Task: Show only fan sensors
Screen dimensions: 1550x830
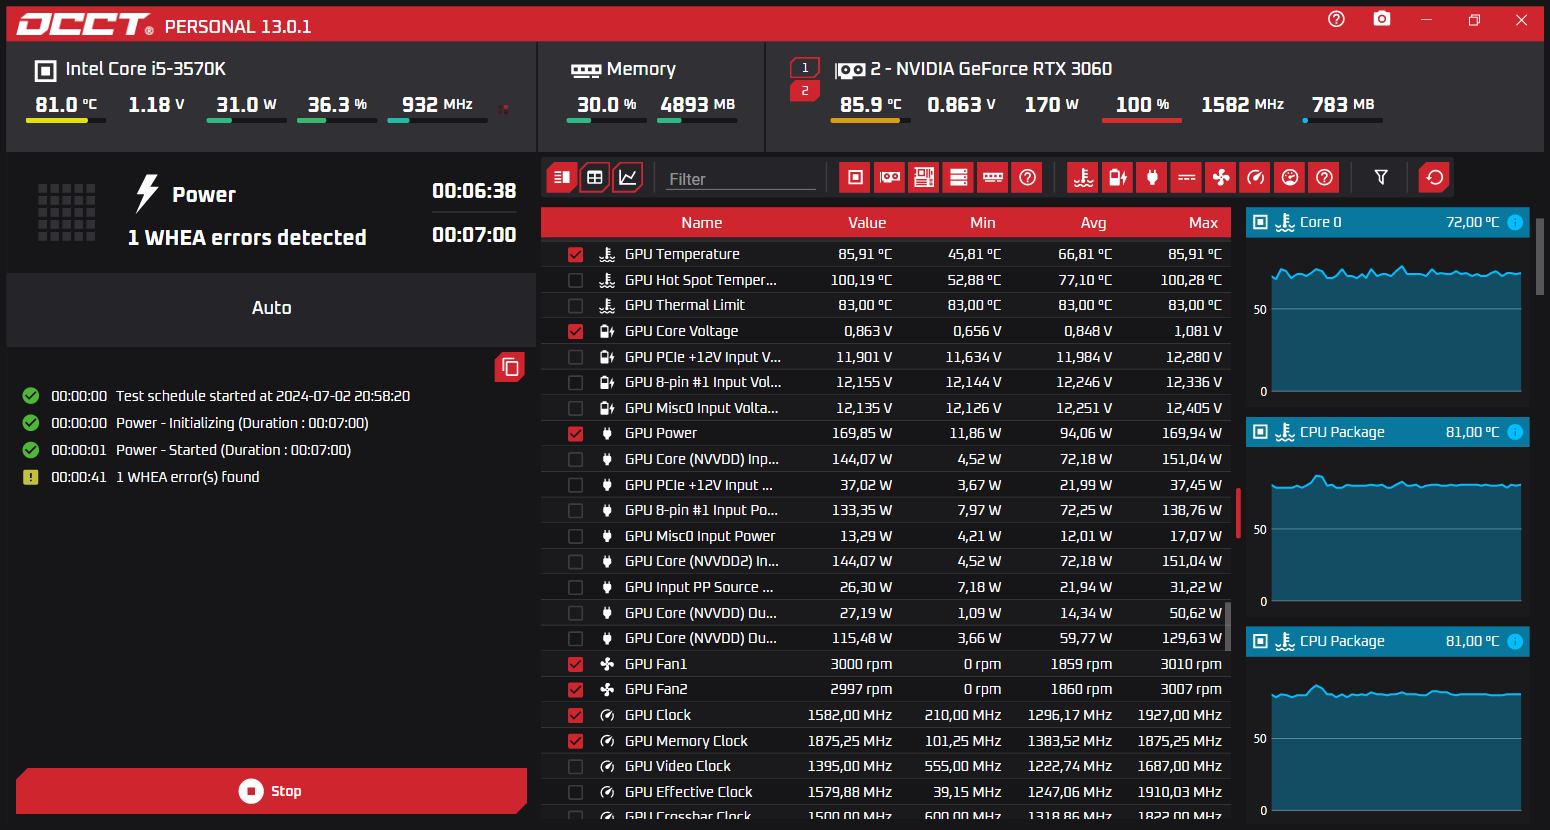Action: tap(1221, 178)
